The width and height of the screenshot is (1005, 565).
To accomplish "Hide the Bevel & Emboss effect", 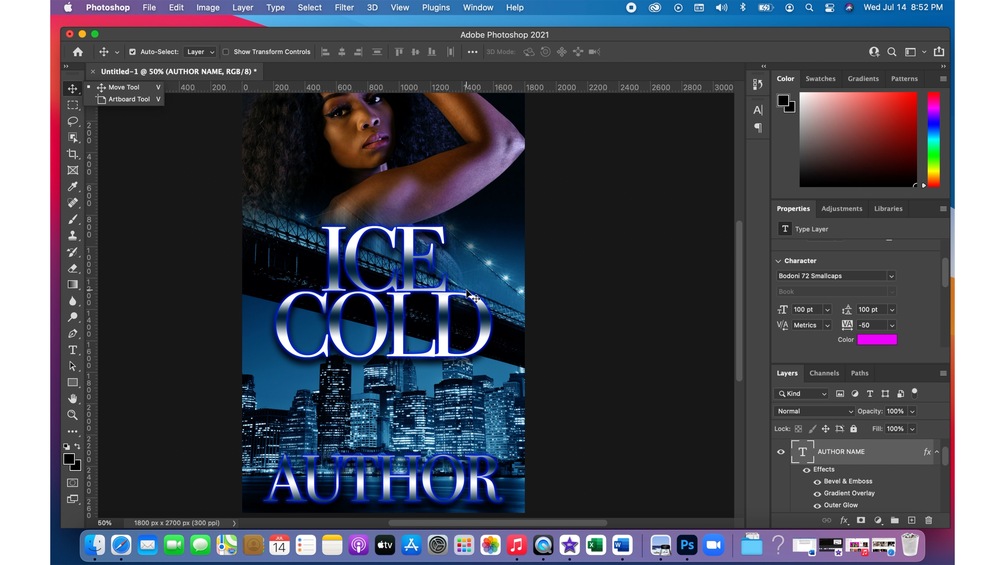I will click(x=817, y=482).
